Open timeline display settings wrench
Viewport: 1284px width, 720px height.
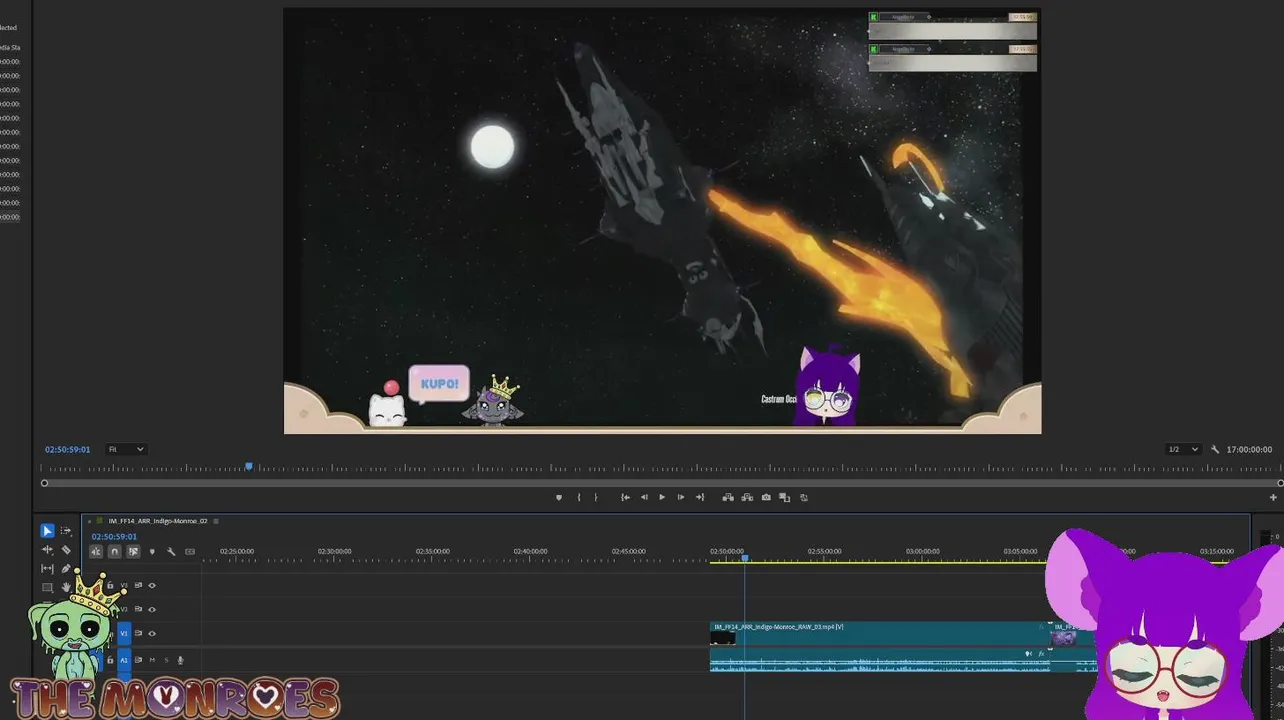click(171, 551)
